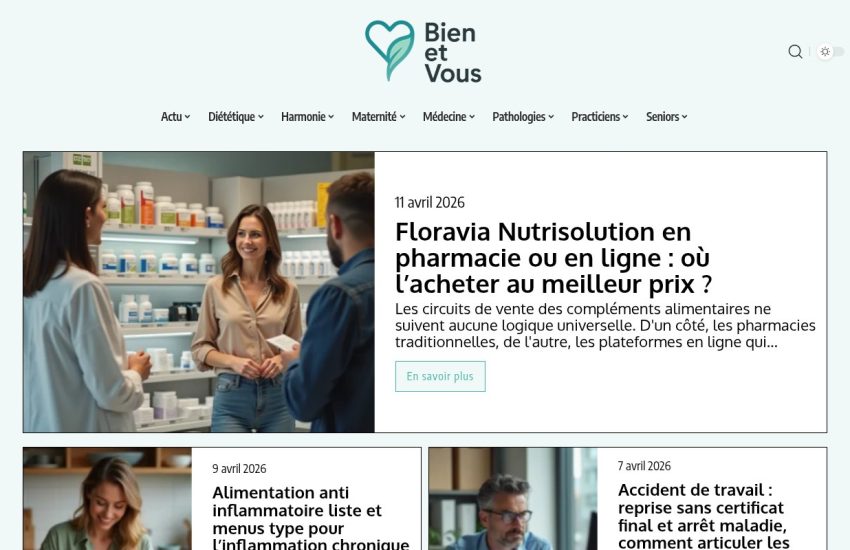Expand the Actu menu chevron

pyautogui.click(x=188, y=117)
